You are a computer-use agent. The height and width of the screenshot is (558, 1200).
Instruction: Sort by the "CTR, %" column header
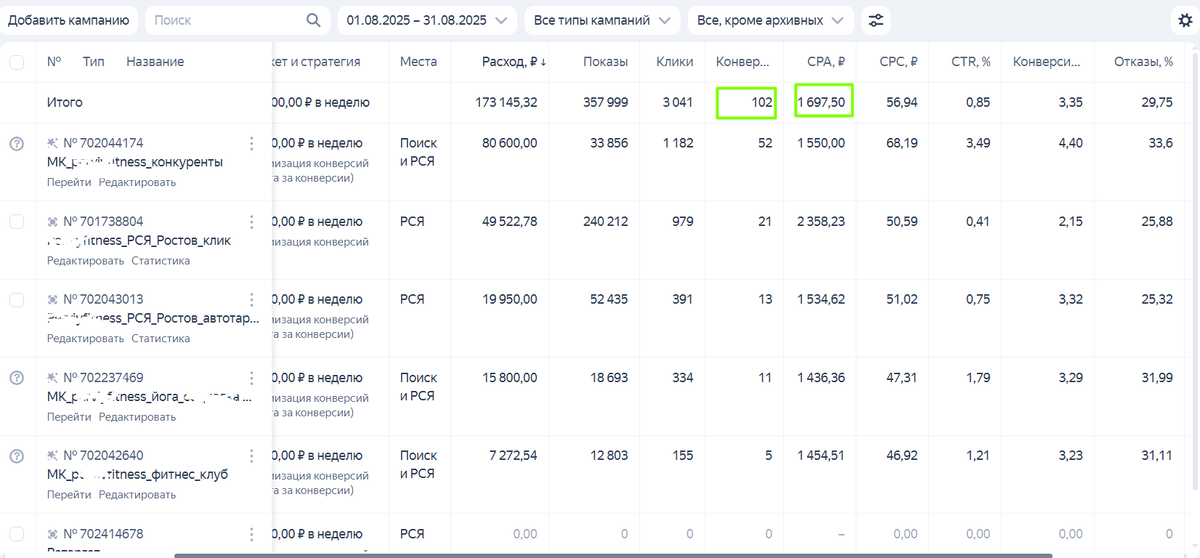coord(971,62)
